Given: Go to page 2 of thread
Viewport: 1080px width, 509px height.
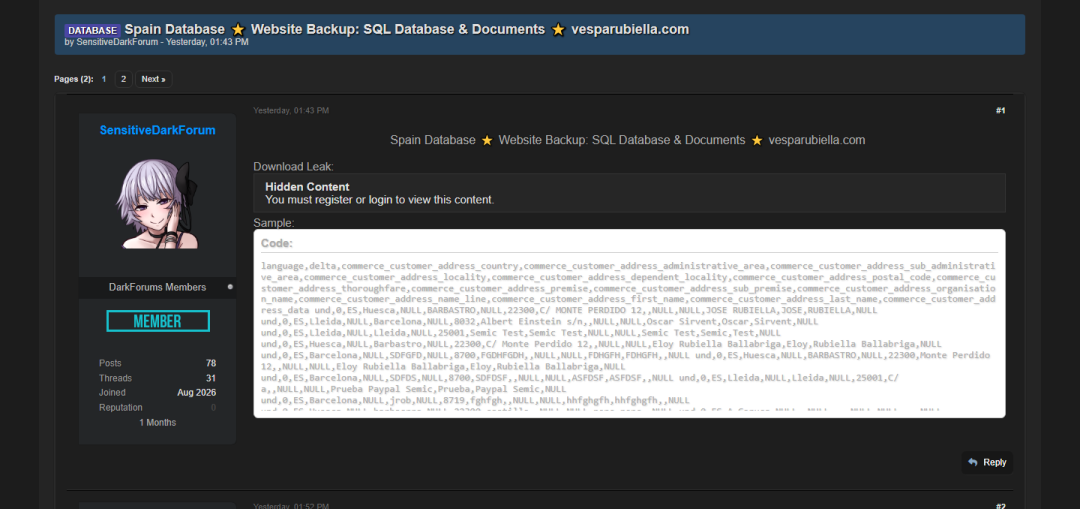Looking at the screenshot, I should (123, 79).
